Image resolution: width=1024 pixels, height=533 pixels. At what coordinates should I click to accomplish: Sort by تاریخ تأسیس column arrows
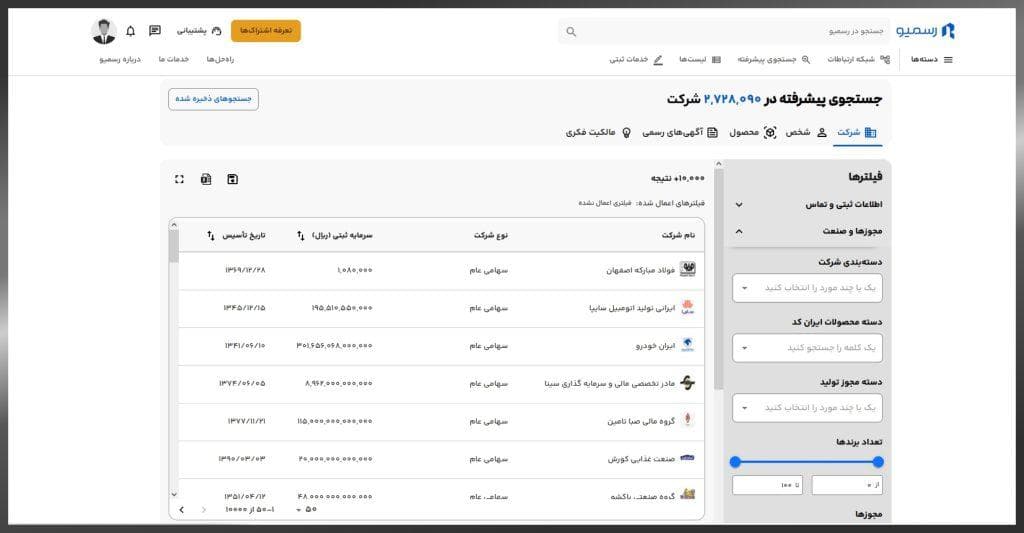point(210,235)
